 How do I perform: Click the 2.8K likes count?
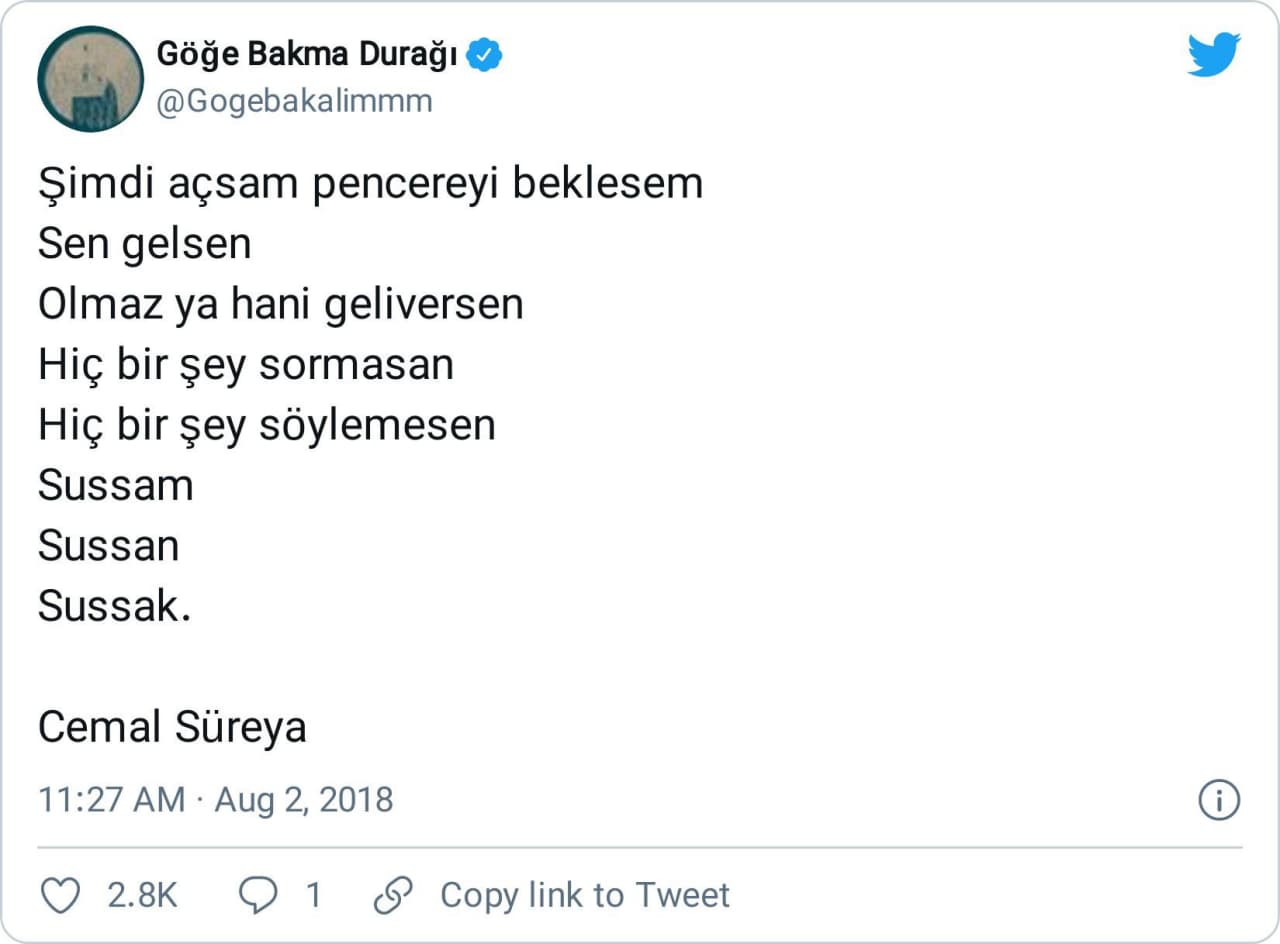[x=142, y=895]
